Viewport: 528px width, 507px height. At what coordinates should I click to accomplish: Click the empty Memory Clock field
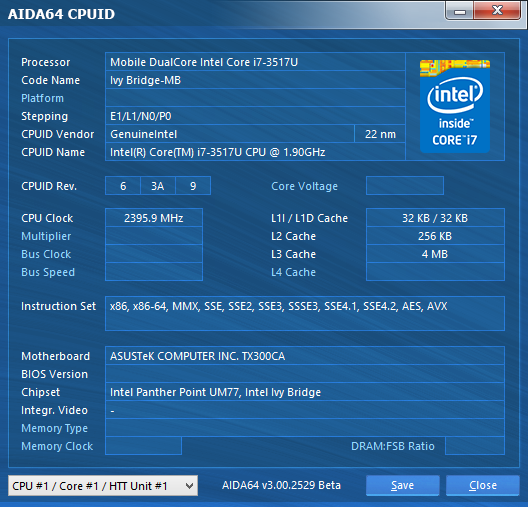(143, 446)
